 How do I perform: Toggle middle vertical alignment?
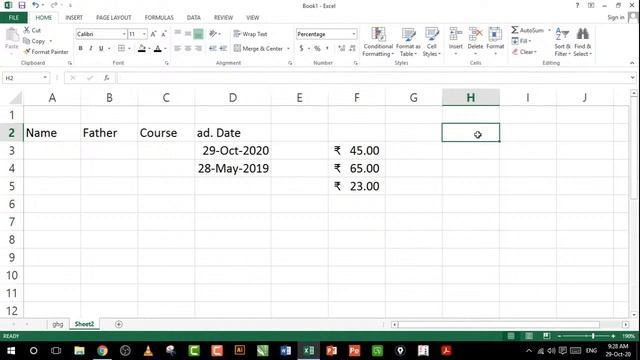click(x=188, y=34)
